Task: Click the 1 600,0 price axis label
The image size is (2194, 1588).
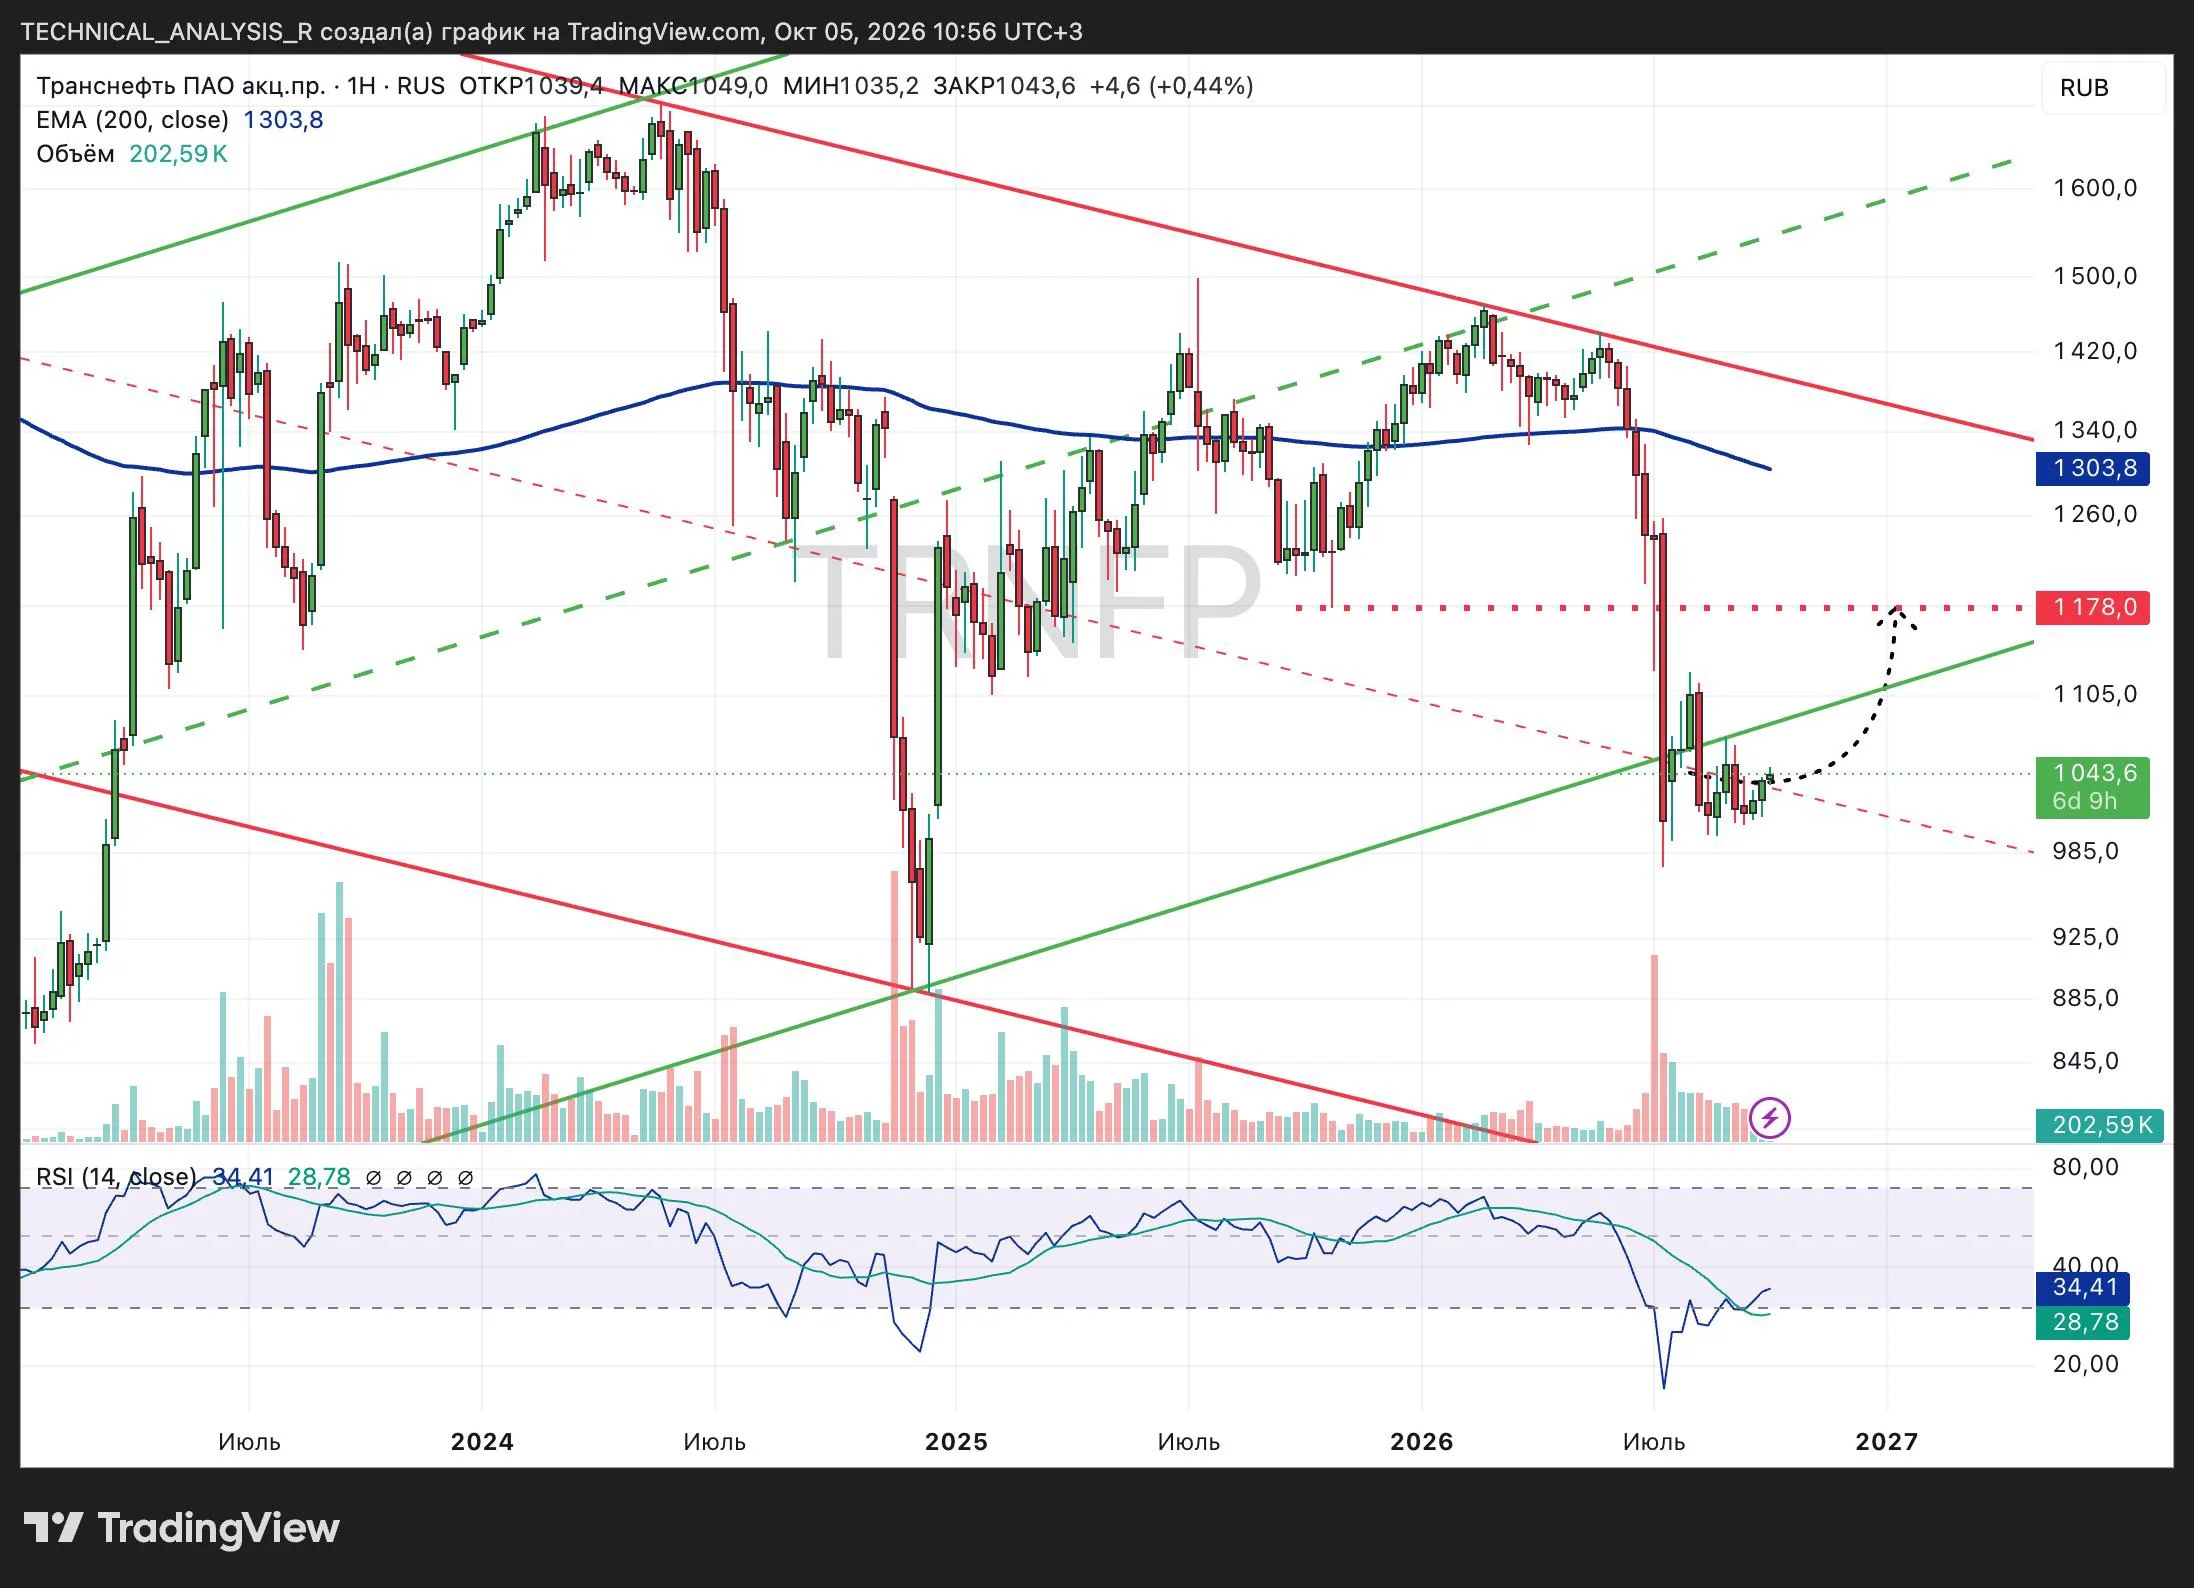Action: click(x=2095, y=188)
